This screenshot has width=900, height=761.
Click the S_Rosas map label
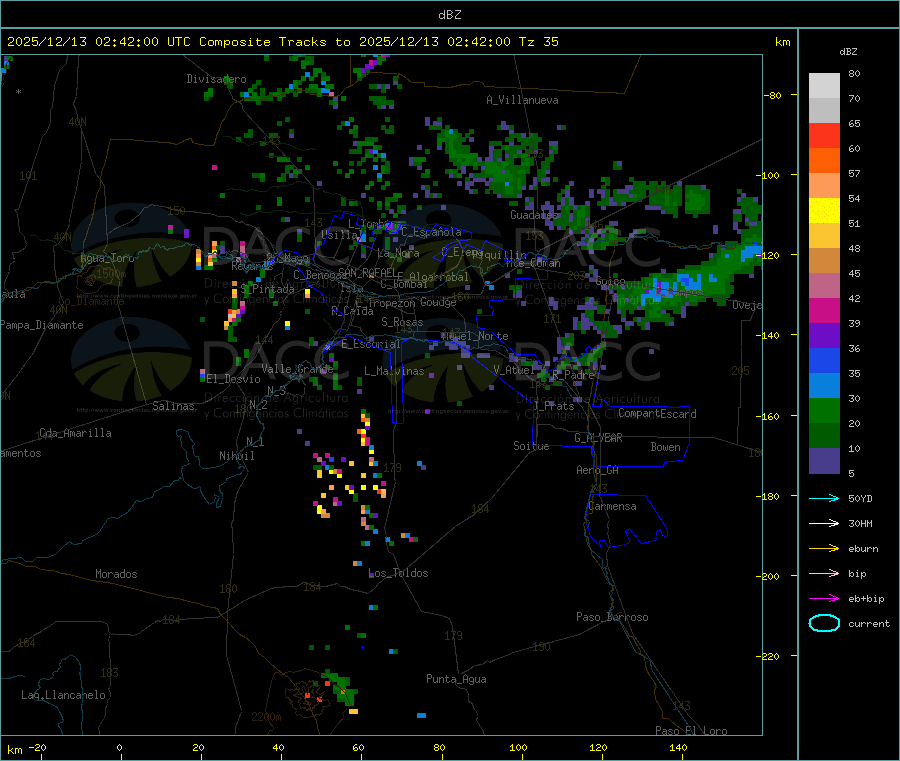click(402, 323)
